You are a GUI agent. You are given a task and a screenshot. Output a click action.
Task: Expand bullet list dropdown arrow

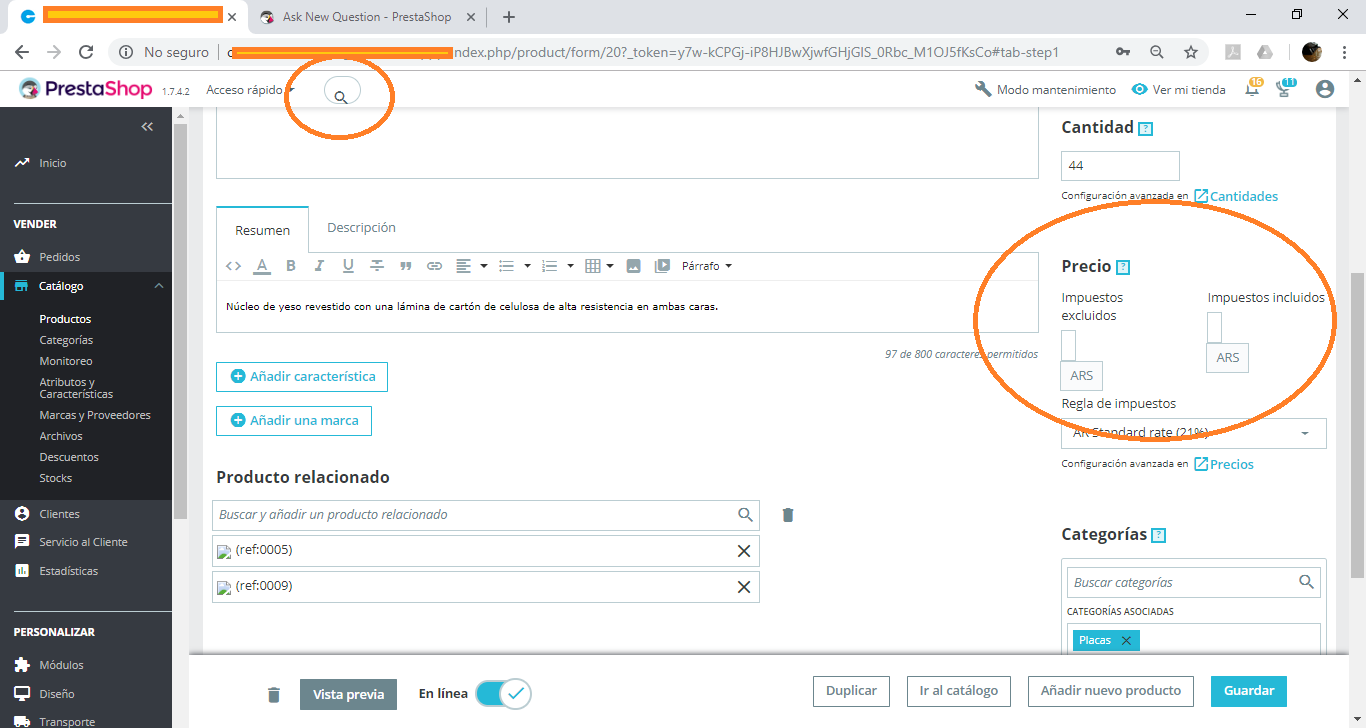(x=527, y=266)
